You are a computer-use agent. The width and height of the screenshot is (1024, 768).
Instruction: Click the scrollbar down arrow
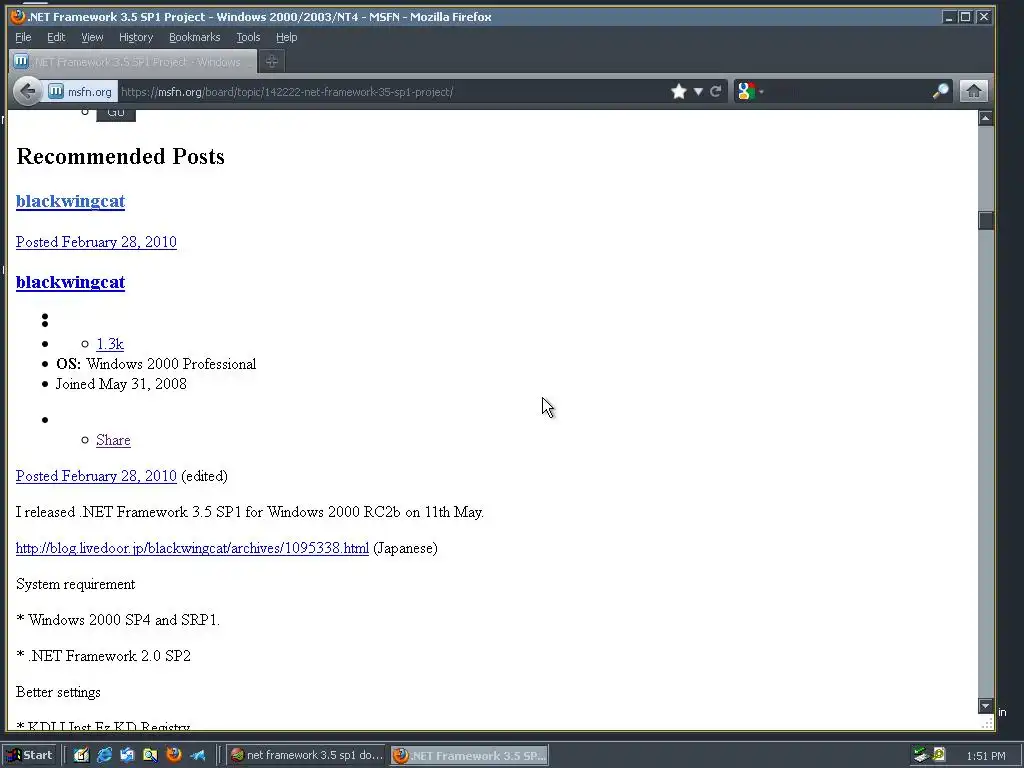[x=986, y=706]
